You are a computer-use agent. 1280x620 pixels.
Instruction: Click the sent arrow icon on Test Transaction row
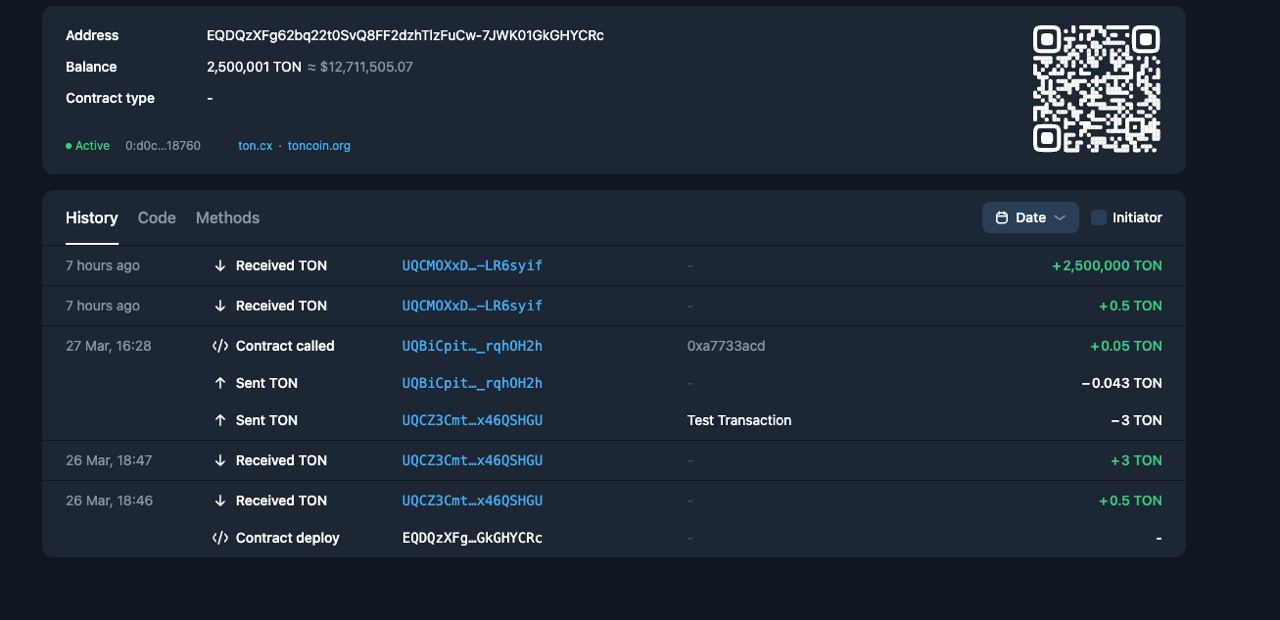click(x=220, y=421)
